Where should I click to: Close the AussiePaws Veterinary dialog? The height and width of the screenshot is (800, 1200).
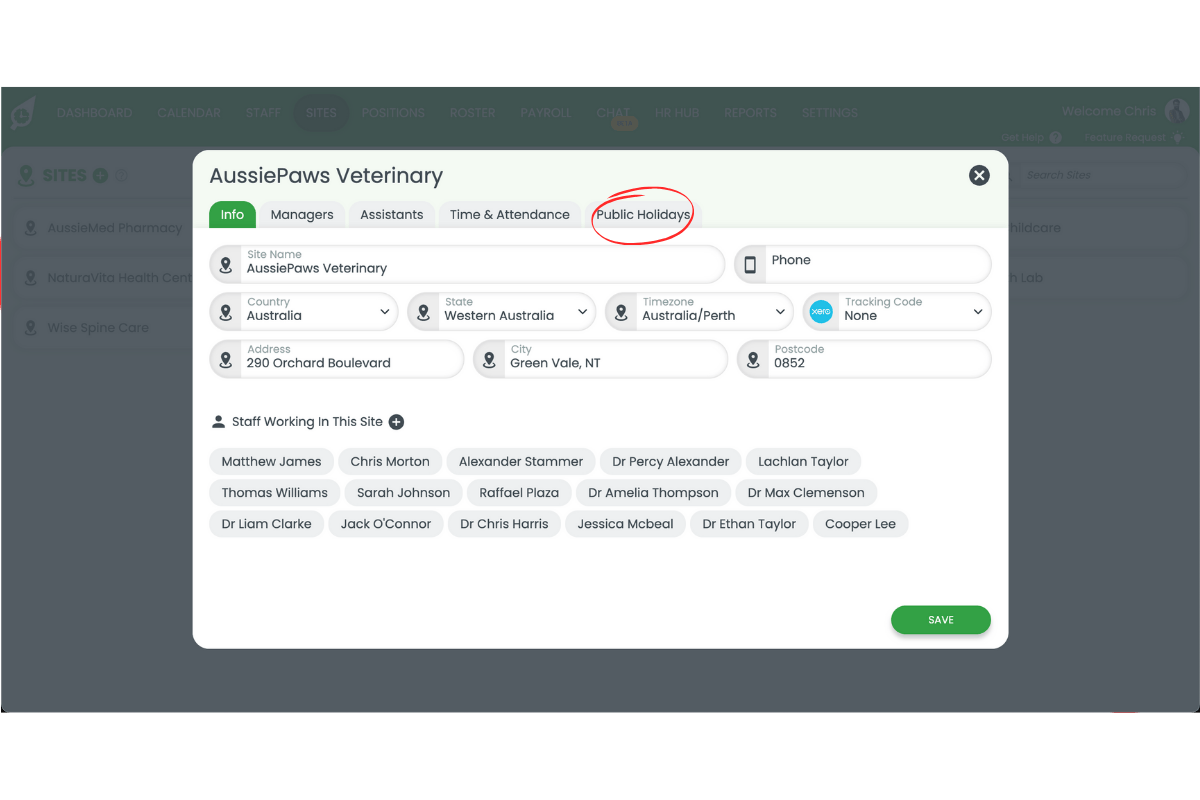pos(979,175)
